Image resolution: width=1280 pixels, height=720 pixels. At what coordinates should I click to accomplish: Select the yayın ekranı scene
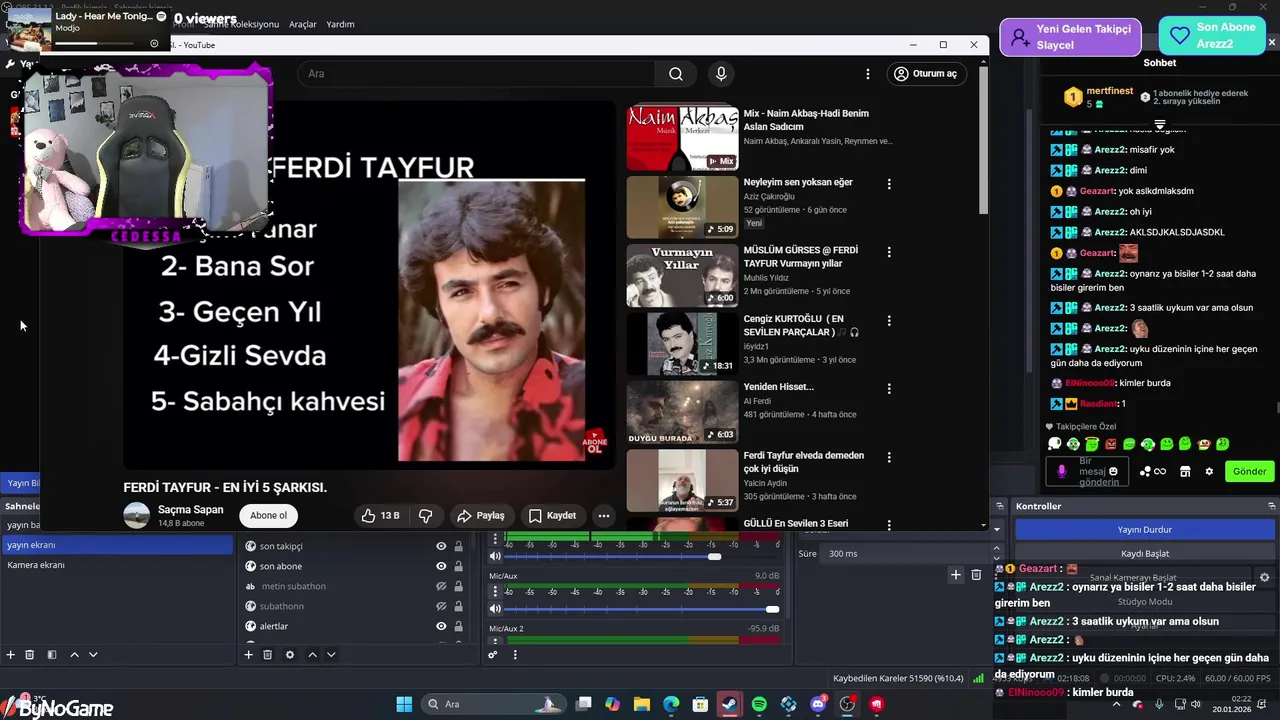[x=117, y=545]
